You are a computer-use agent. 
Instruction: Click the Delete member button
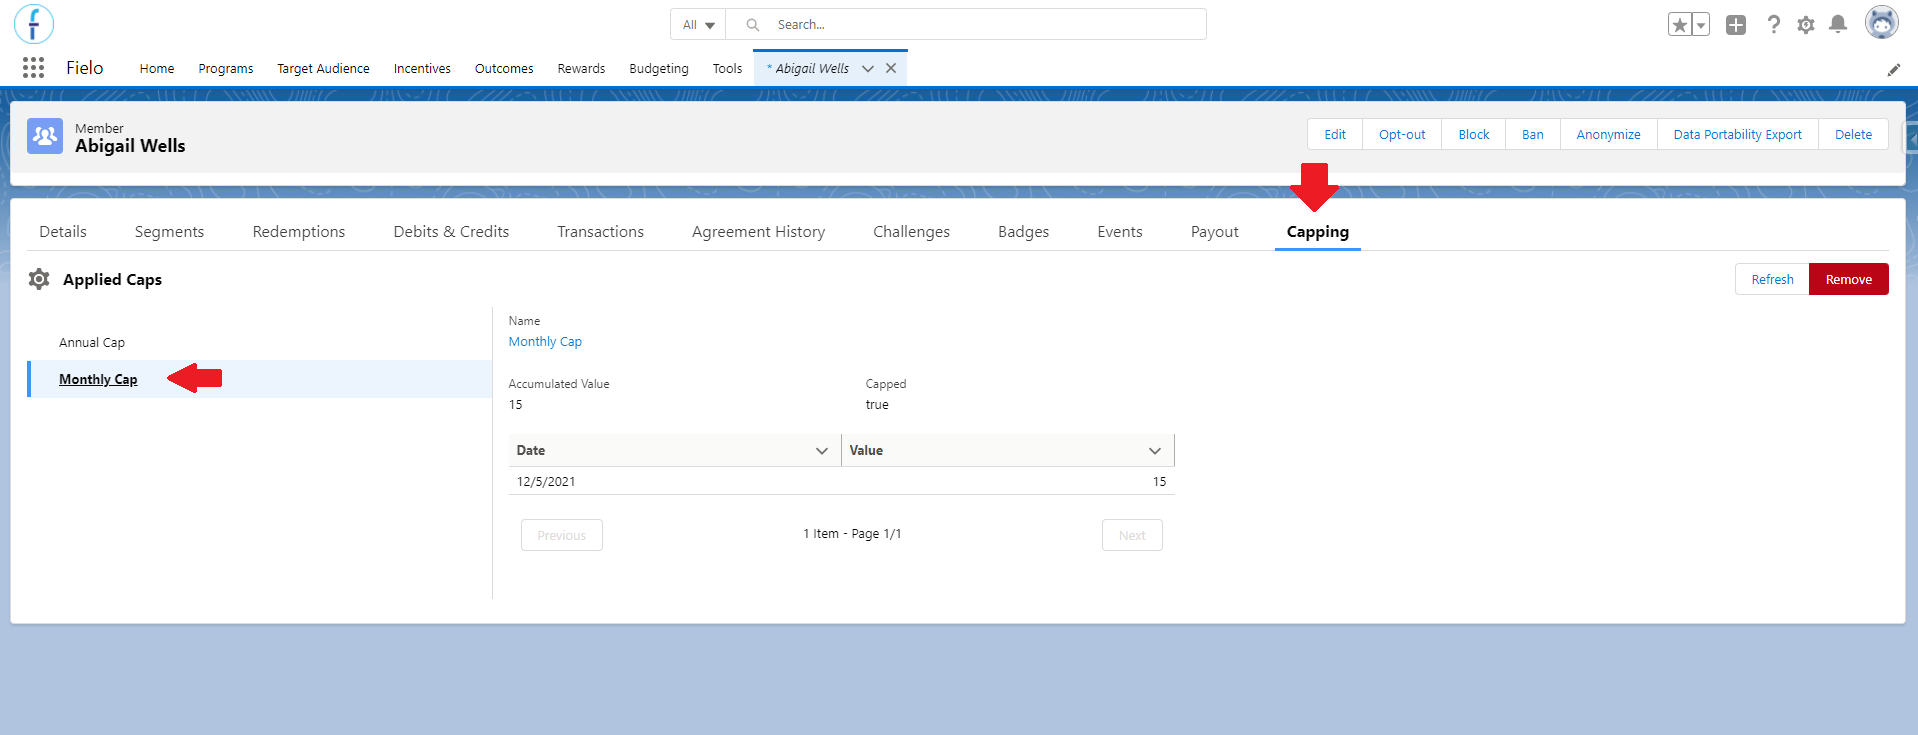tap(1853, 135)
